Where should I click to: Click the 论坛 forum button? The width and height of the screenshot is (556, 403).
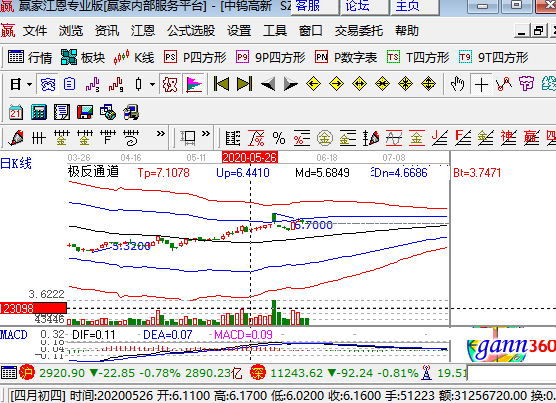point(365,7)
